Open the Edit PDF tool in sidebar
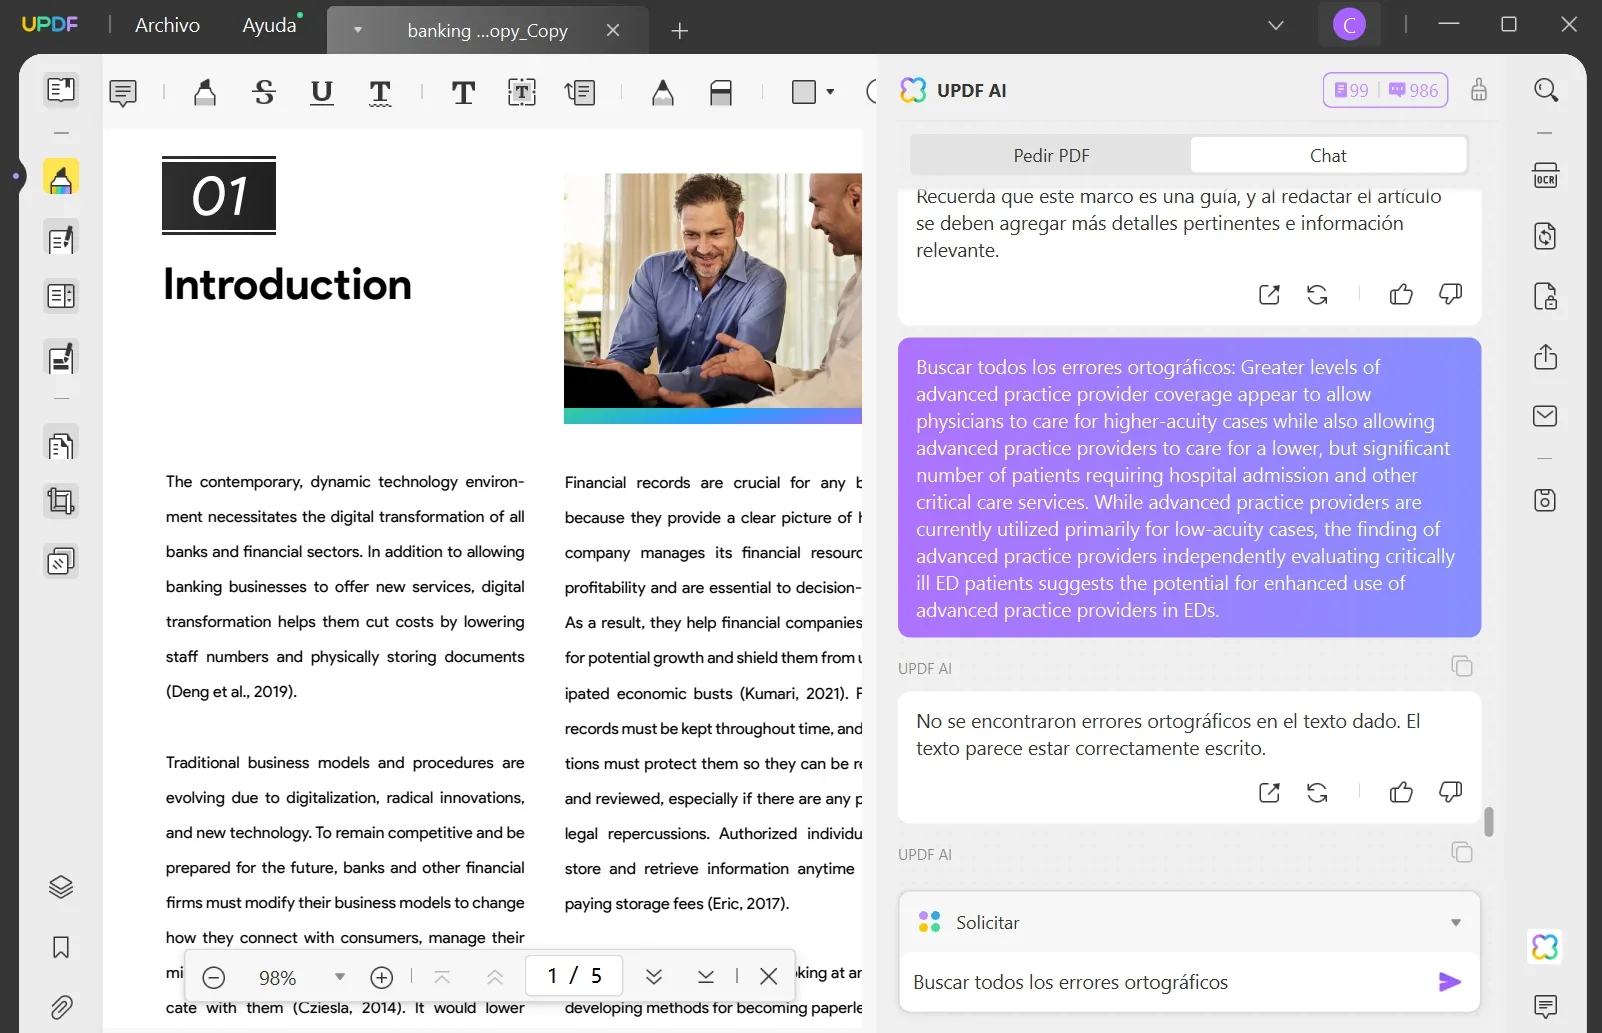Image resolution: width=1602 pixels, height=1033 pixels. (x=61, y=239)
